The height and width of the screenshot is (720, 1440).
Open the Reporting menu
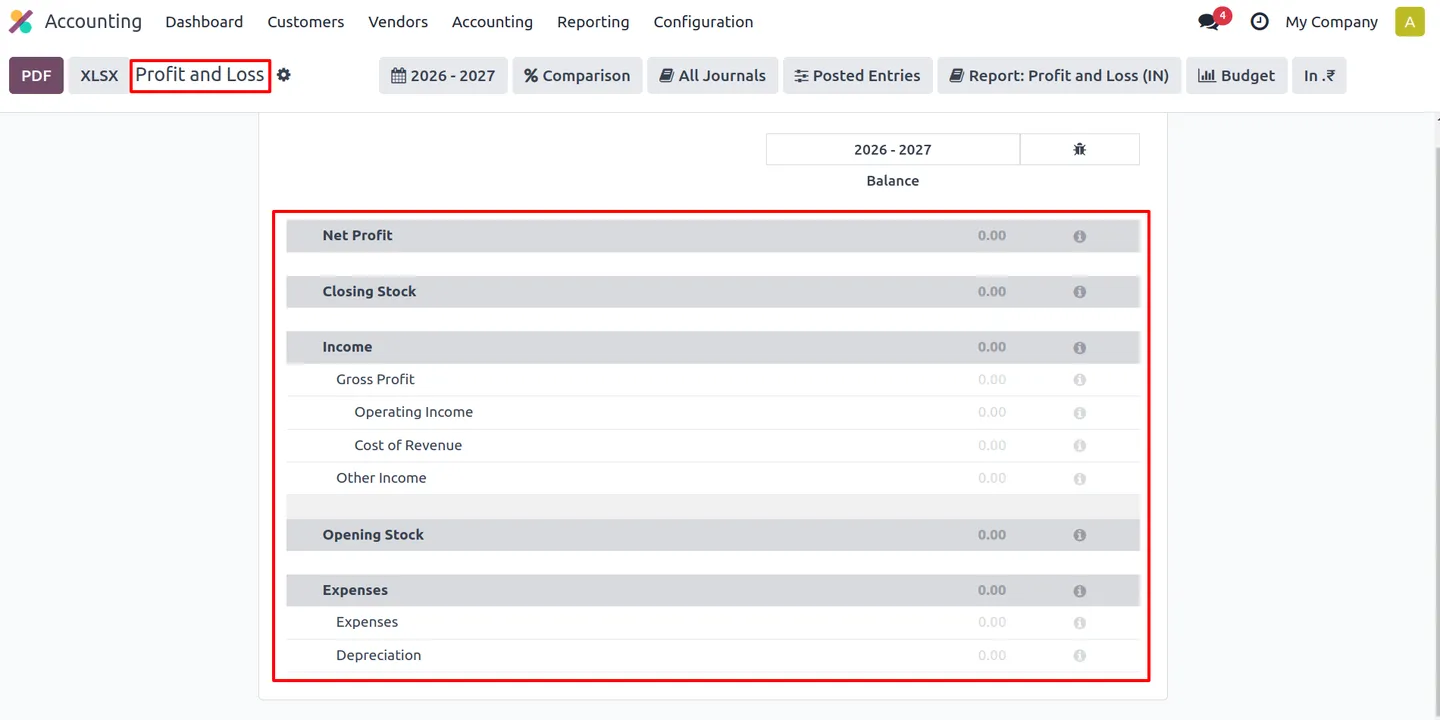[593, 21]
